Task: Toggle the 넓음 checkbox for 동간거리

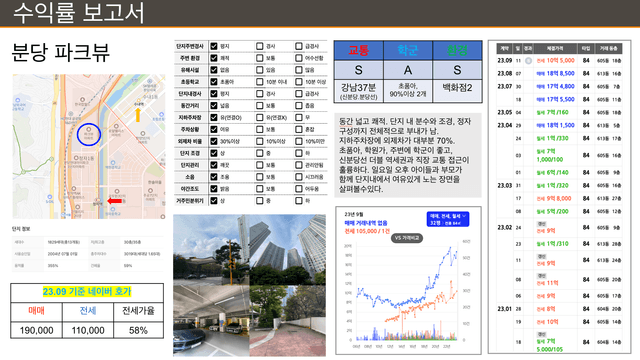Action: coord(214,105)
